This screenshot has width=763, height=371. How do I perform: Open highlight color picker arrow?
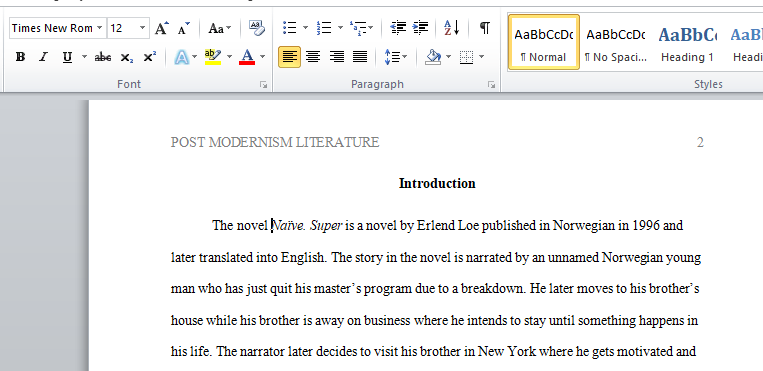coord(229,57)
